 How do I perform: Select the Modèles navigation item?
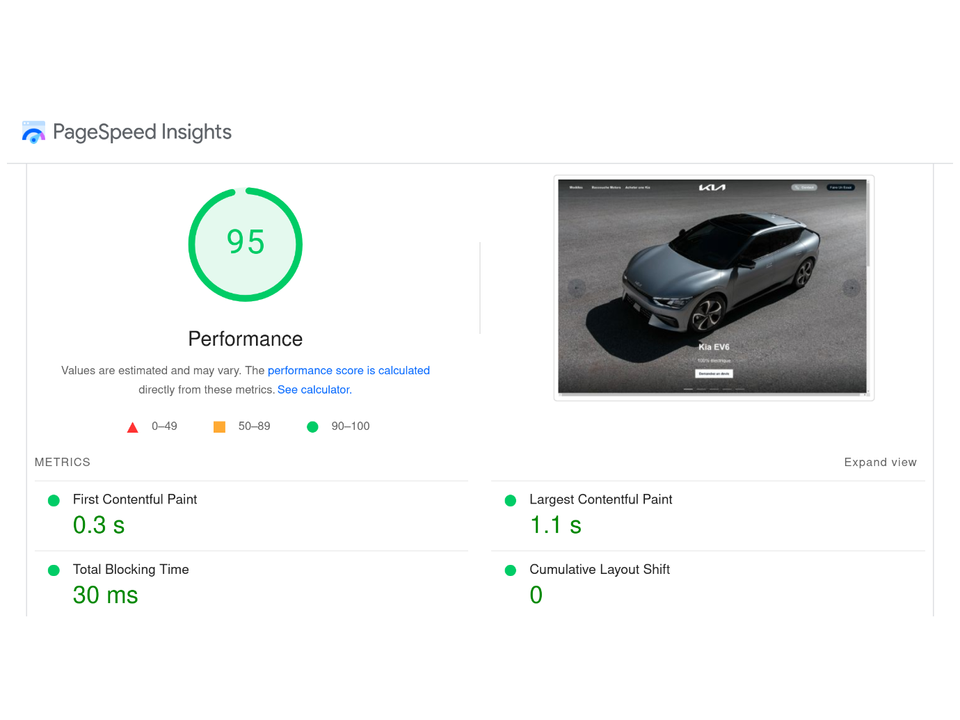pyautogui.click(x=577, y=186)
